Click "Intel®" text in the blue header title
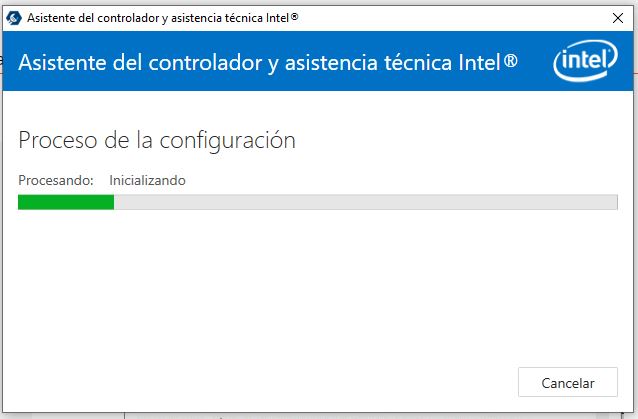Screen dimensions: 638x419 (x=487, y=62)
